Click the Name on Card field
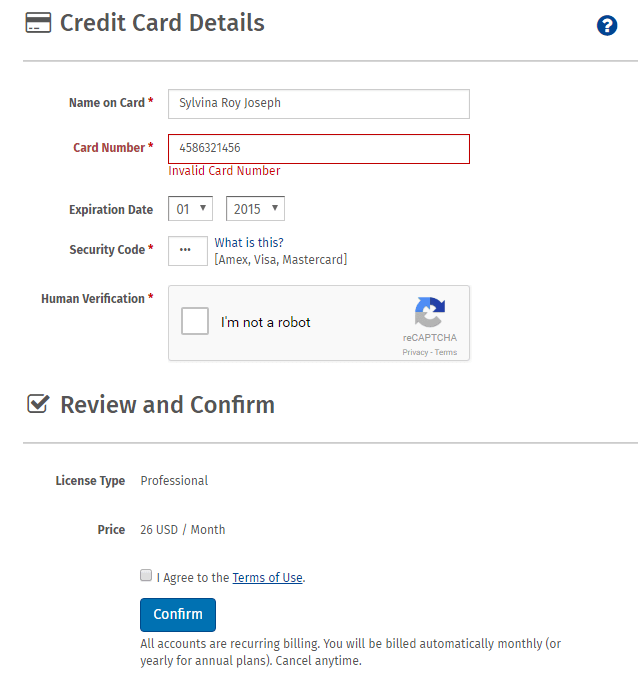 (x=319, y=104)
